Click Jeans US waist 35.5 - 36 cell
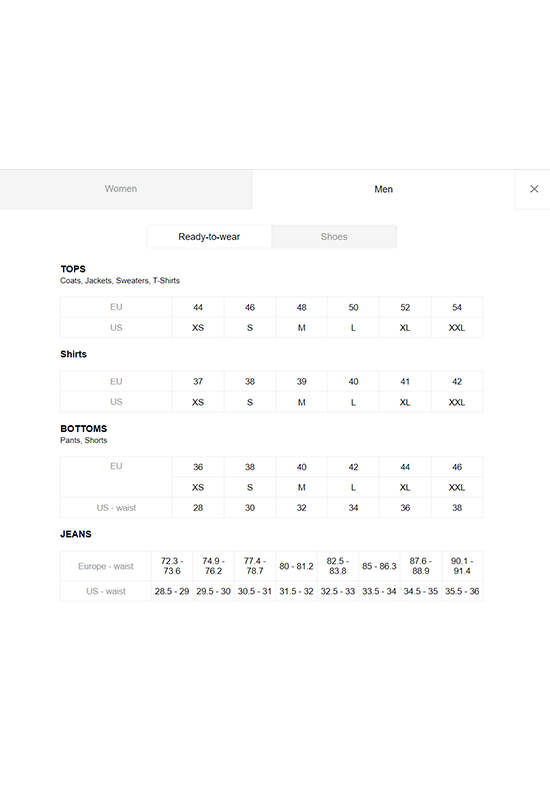 point(462,591)
